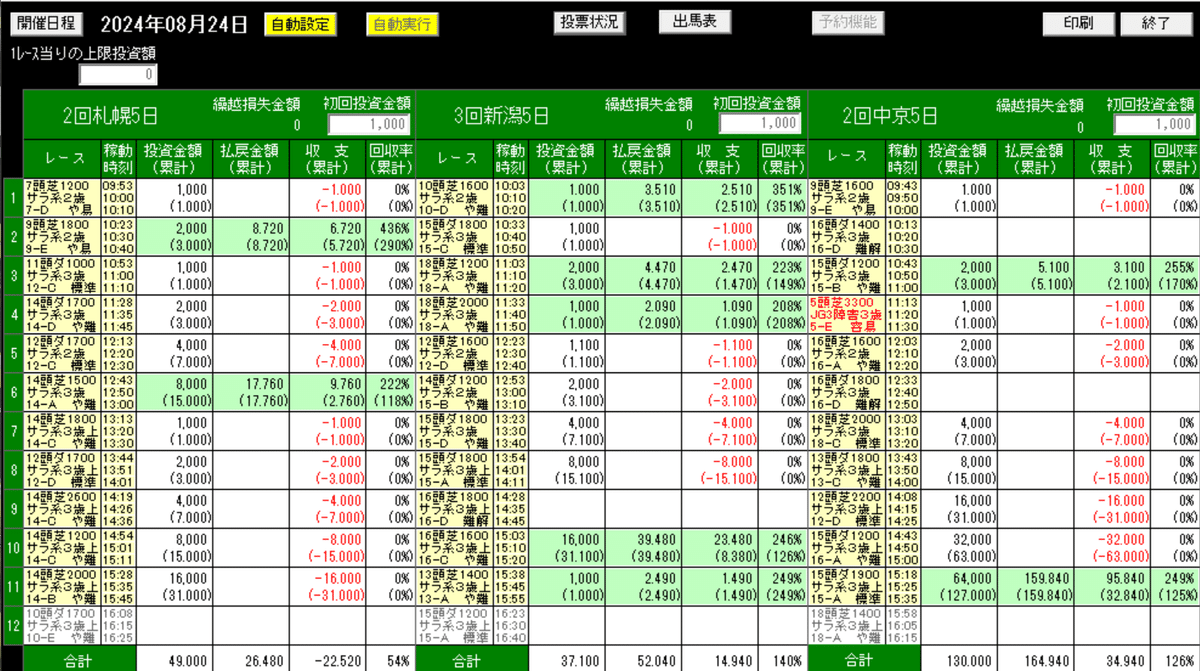Exit the application with 終了
Image resolution: width=1200 pixels, height=671 pixels.
tap(1156, 21)
